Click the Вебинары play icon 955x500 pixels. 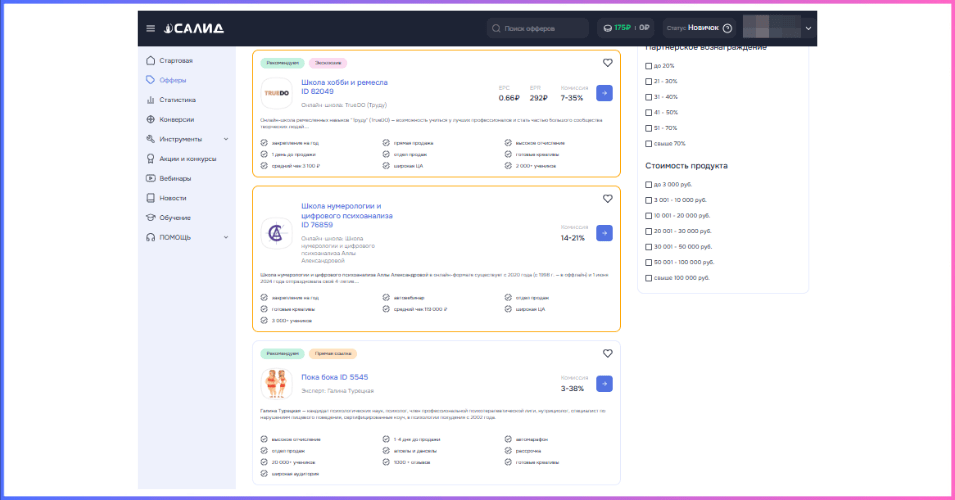coord(150,178)
